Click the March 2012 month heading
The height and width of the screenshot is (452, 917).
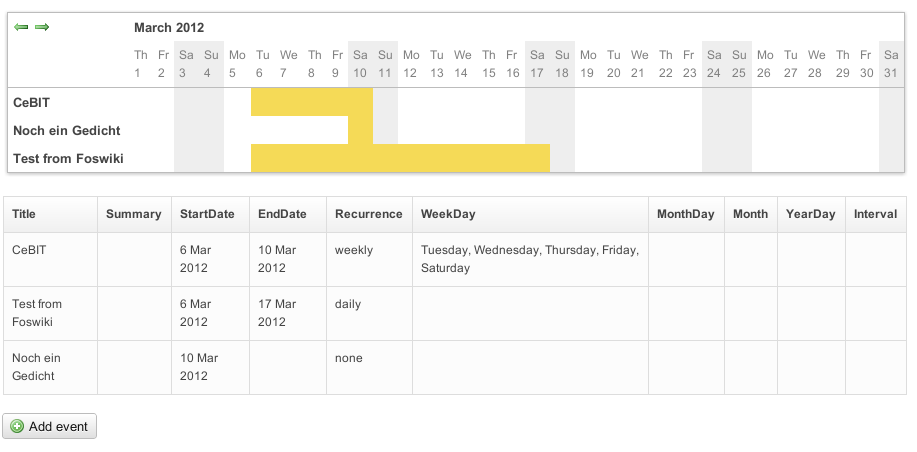pyautogui.click(x=169, y=28)
